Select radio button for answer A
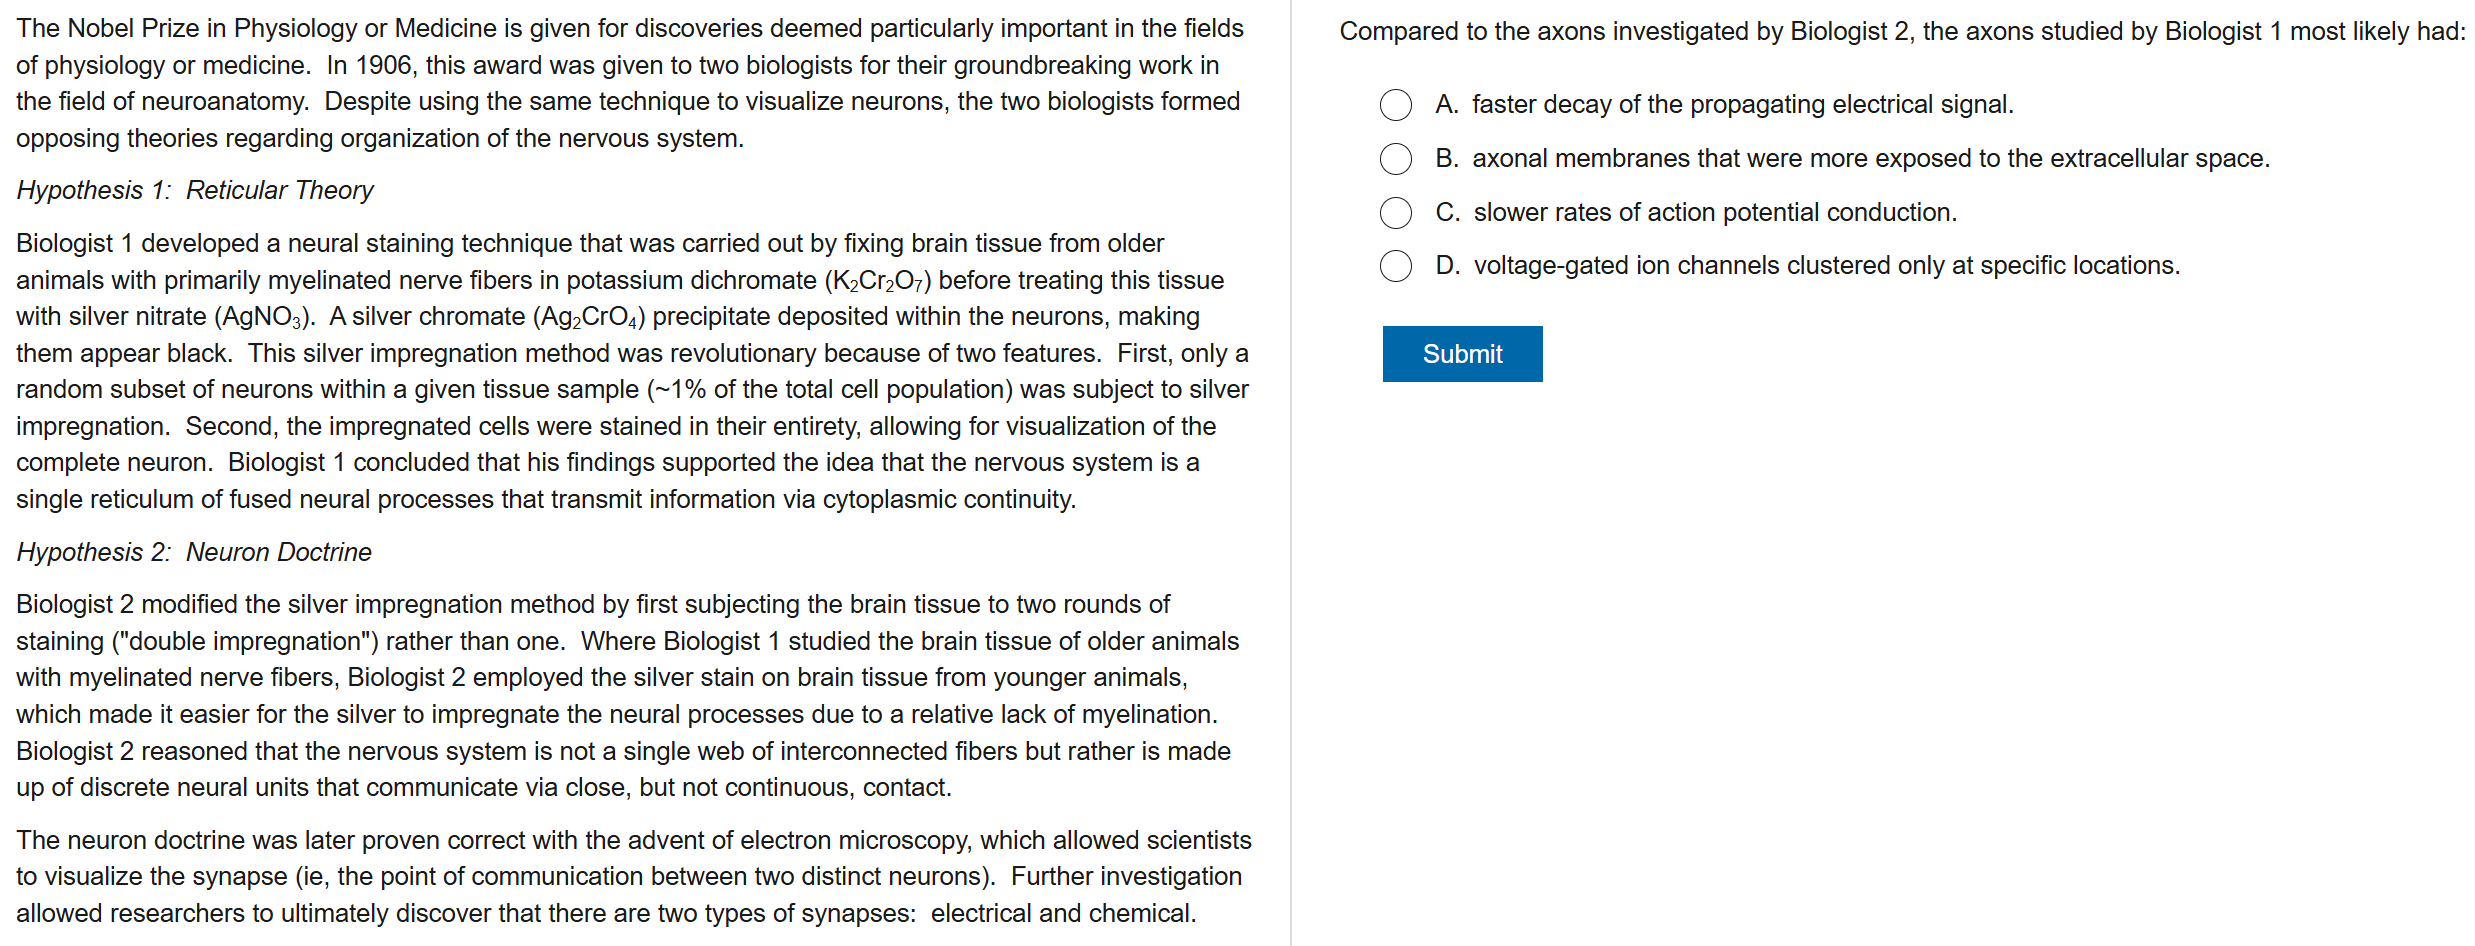 (1395, 105)
